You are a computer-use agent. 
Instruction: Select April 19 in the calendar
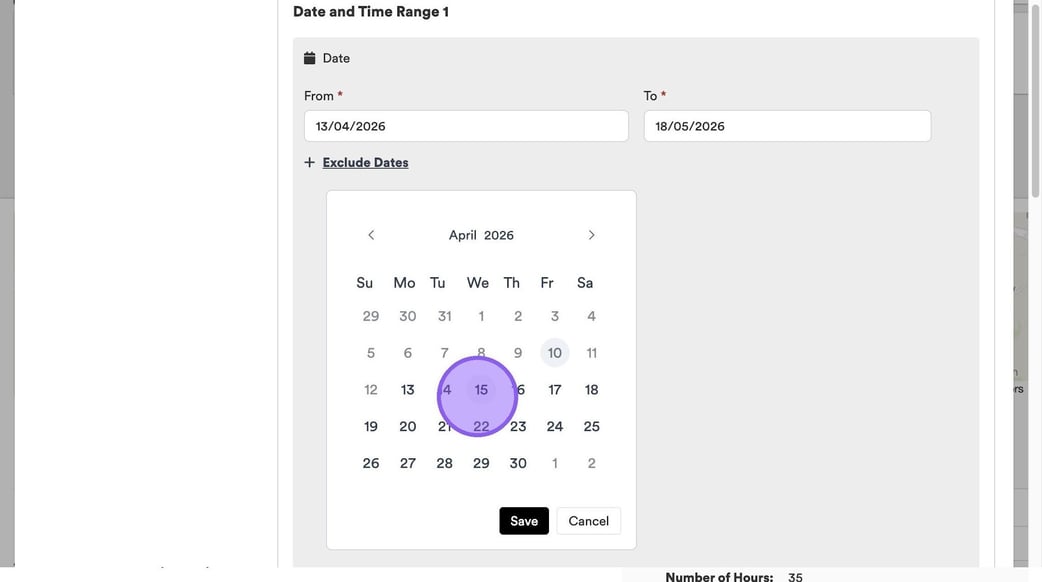pyautogui.click(x=371, y=427)
